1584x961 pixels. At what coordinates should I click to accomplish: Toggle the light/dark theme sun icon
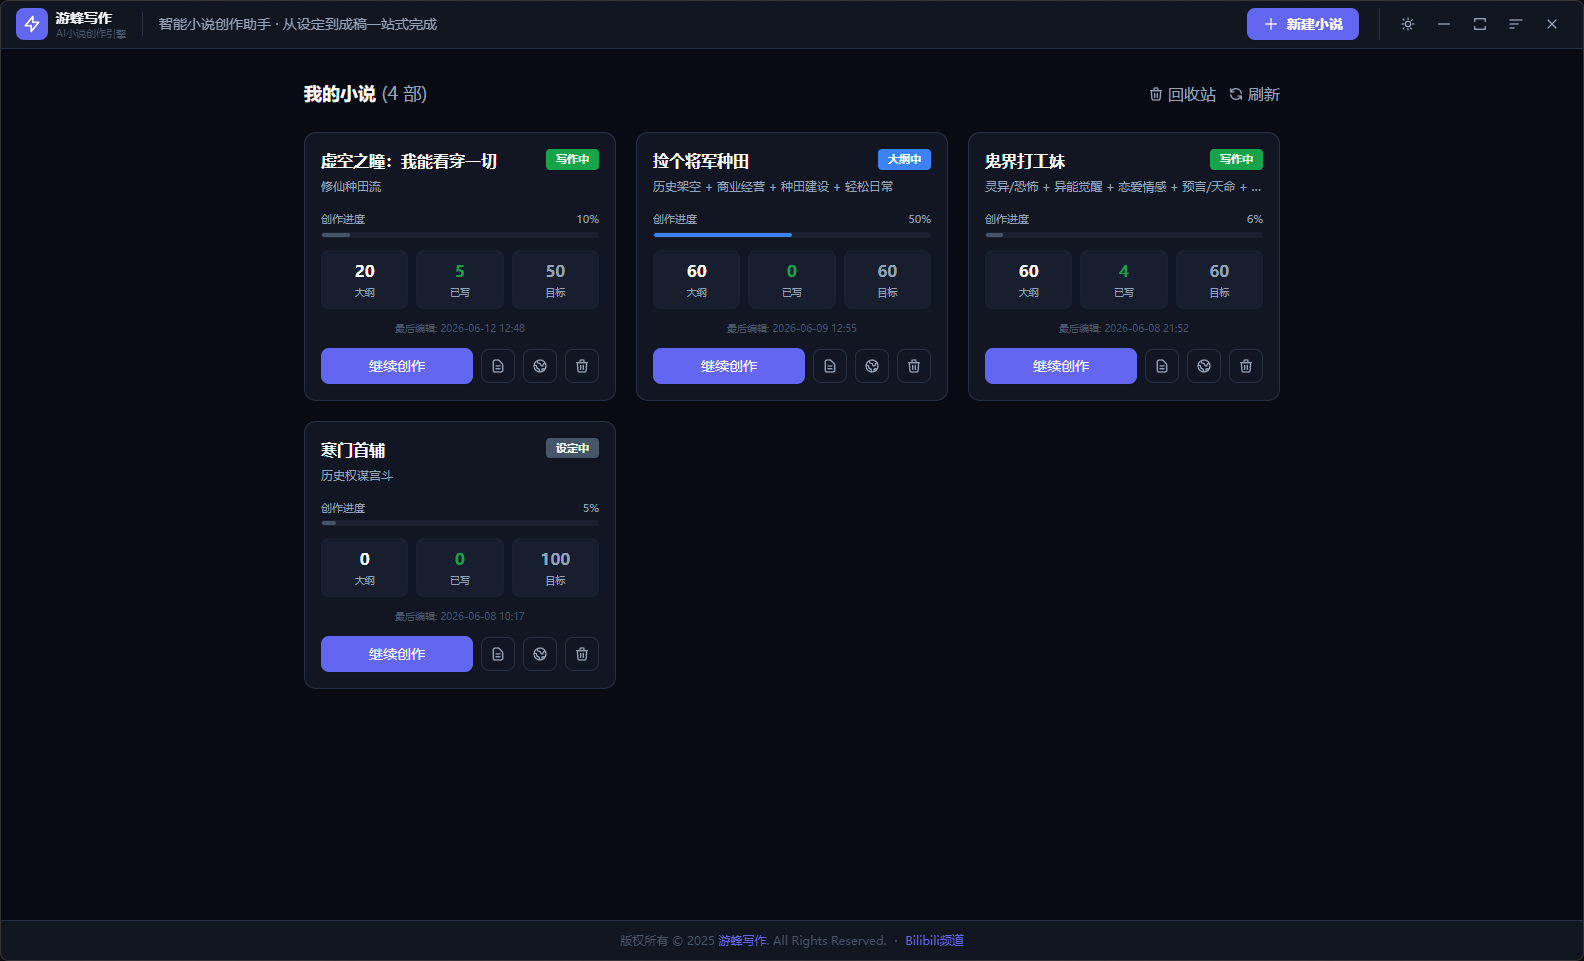tap(1408, 24)
